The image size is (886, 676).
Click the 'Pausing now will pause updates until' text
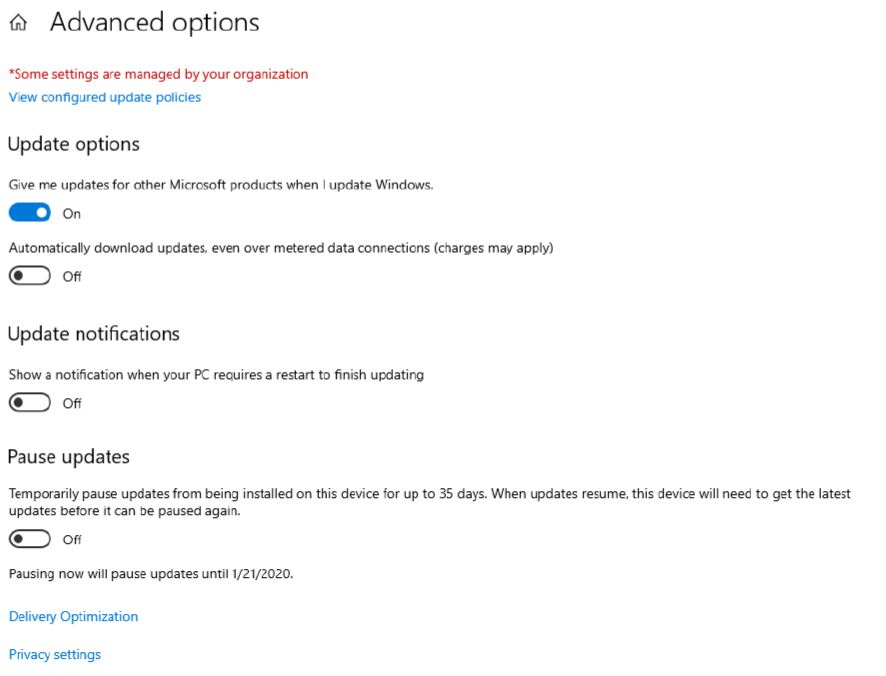(150, 574)
